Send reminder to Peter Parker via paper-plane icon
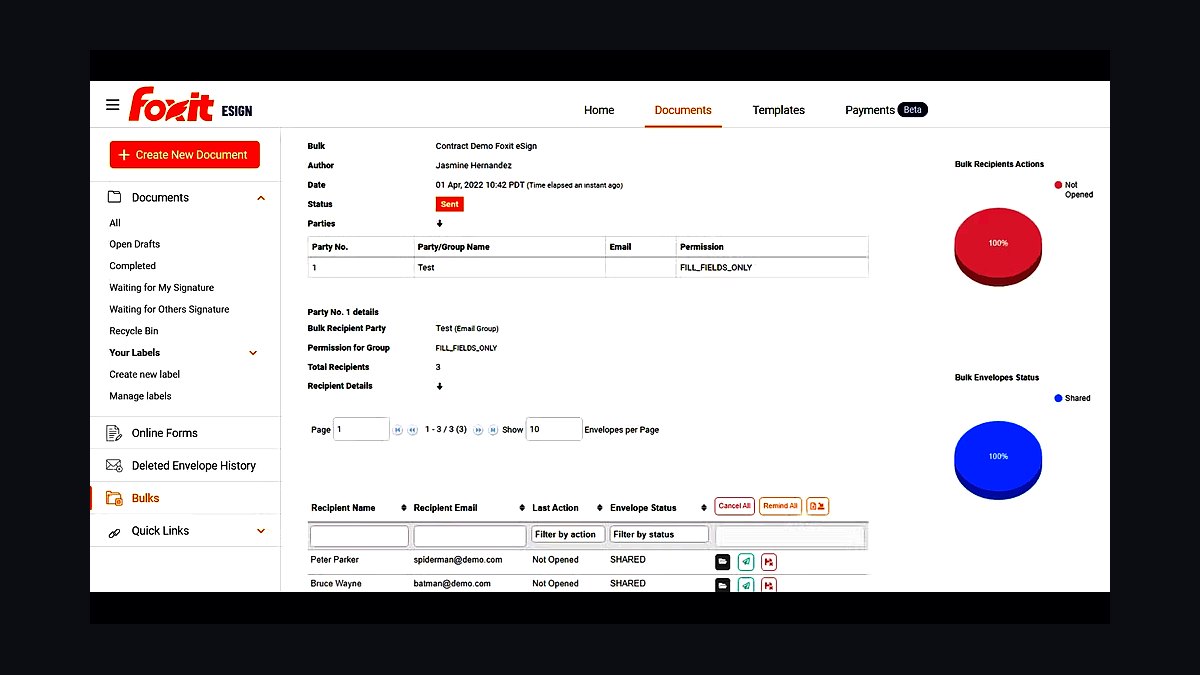 tap(746, 562)
